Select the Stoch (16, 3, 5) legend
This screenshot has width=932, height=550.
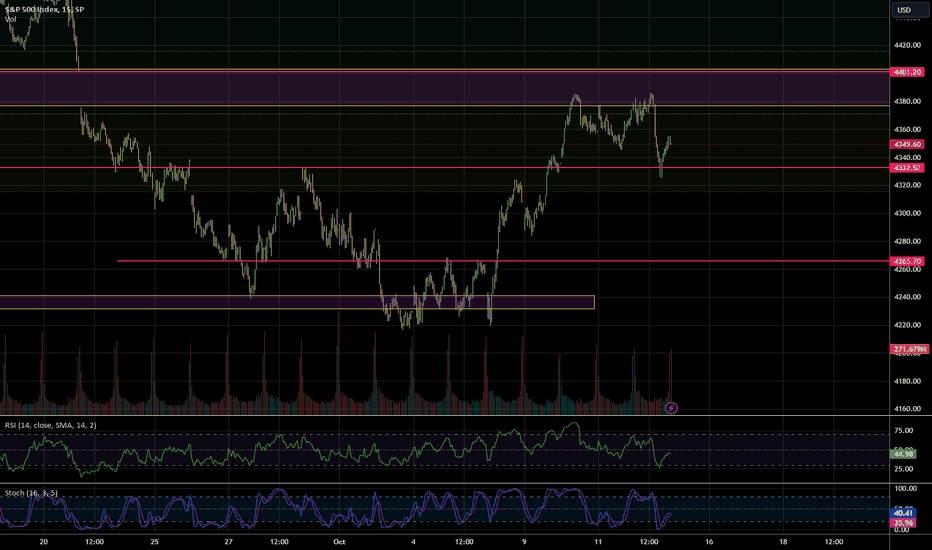pos(31,493)
